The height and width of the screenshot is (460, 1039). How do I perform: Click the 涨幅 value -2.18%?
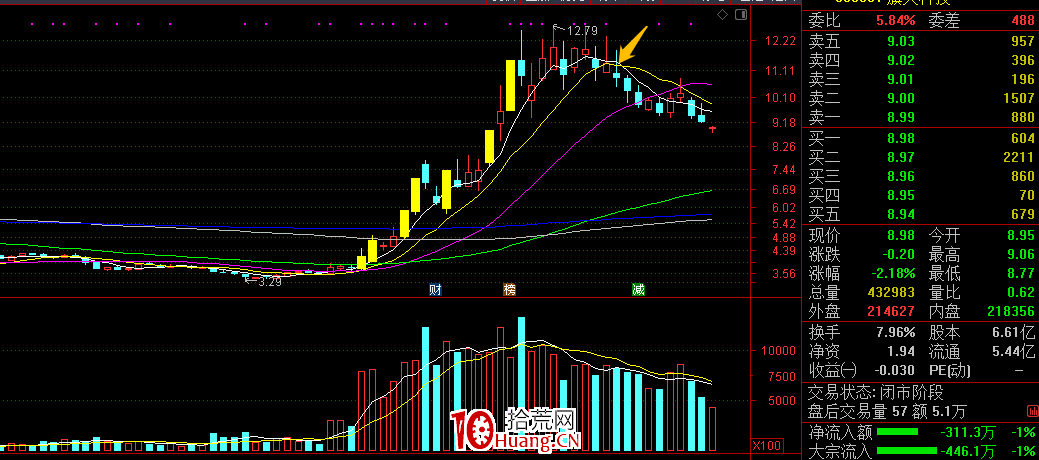[x=893, y=273]
